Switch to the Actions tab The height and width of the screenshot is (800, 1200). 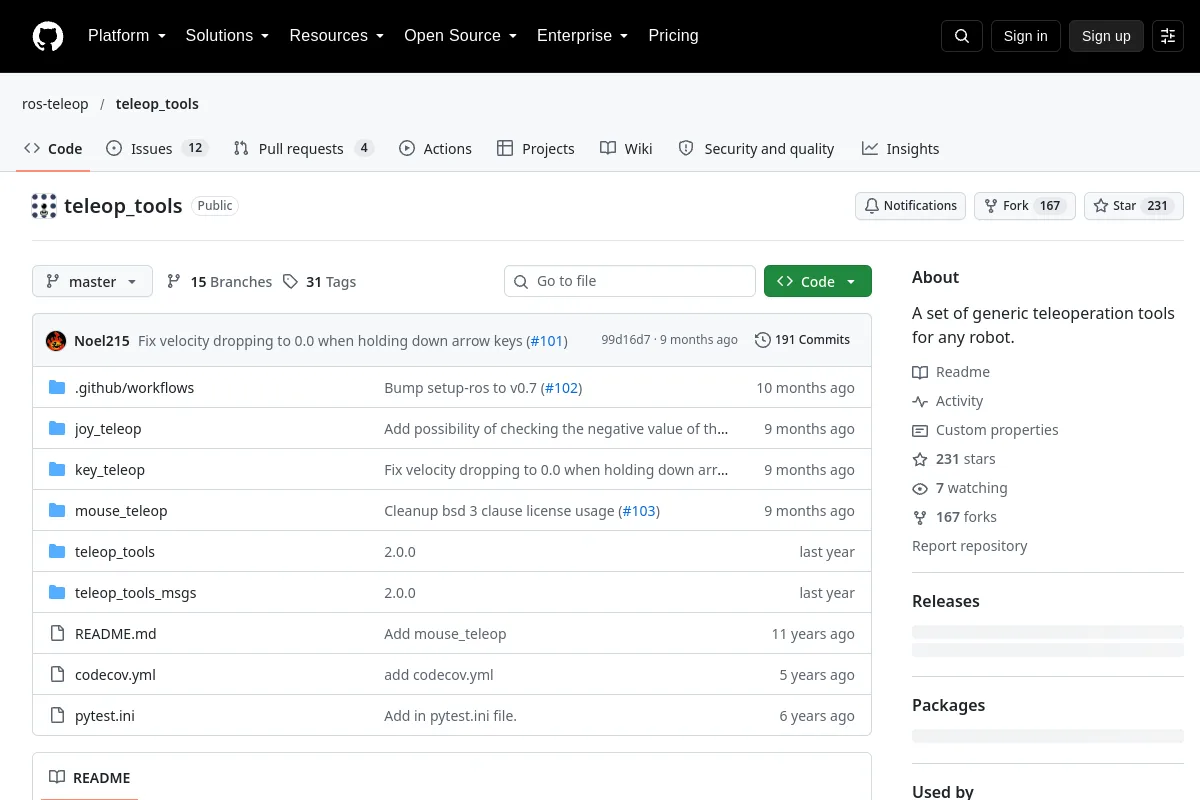[435, 148]
